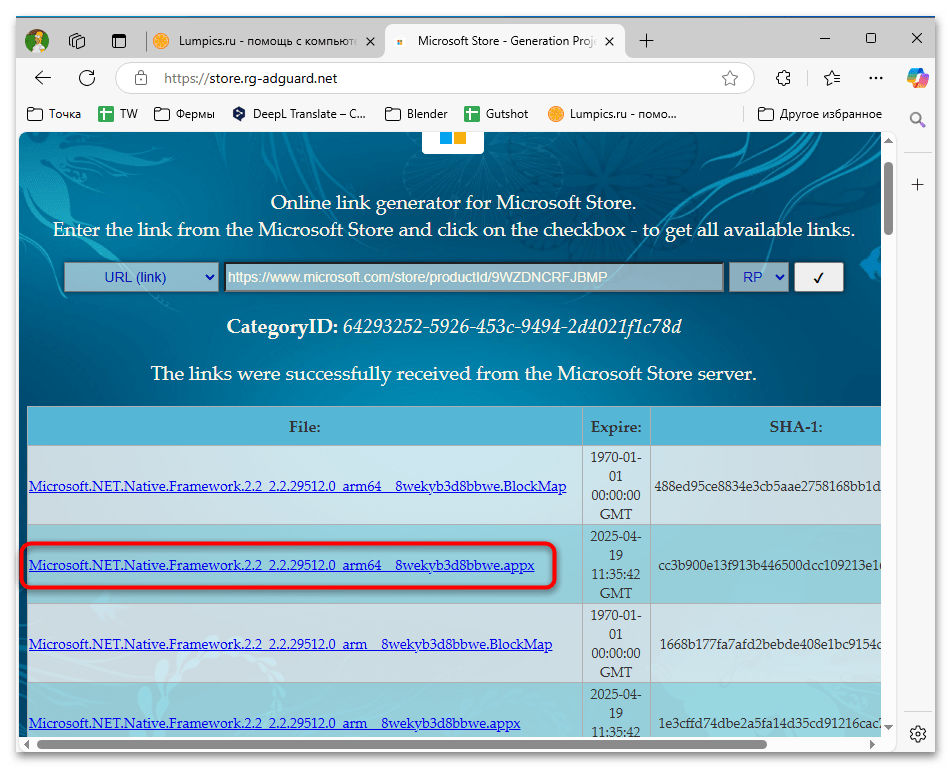Click the scroll down arrow
The height and width of the screenshot is (768, 951).
tap(889, 727)
